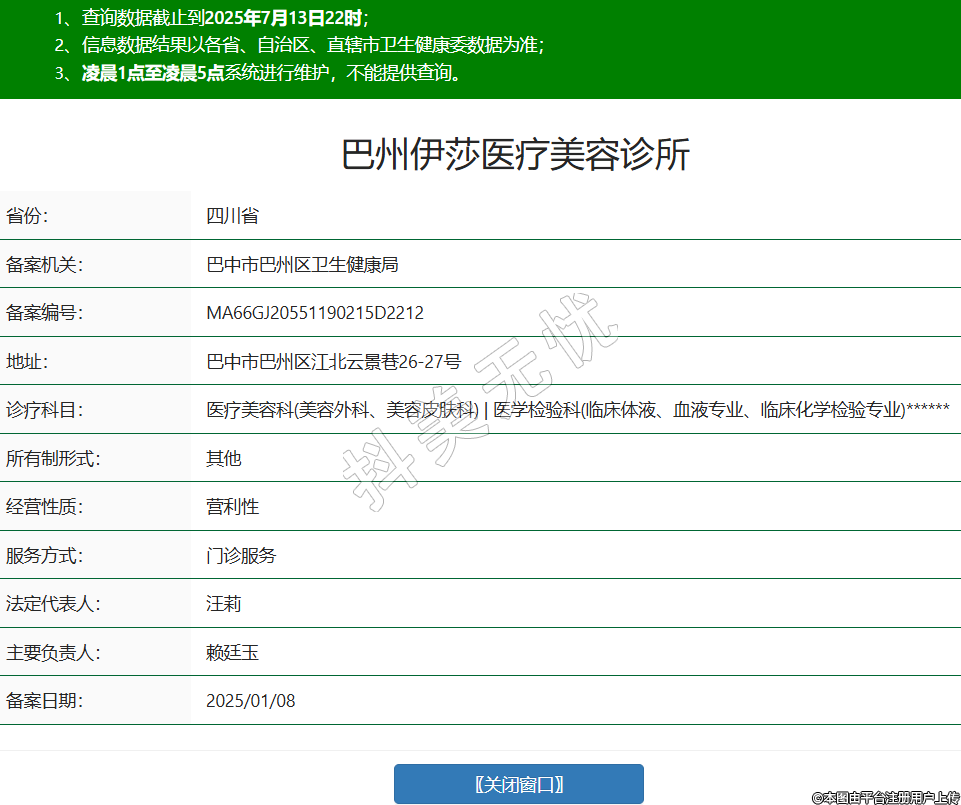Viewport: 961px width, 805px height.
Task: Select the record number MA66GJ20551190215D2212
Action: click(x=315, y=313)
